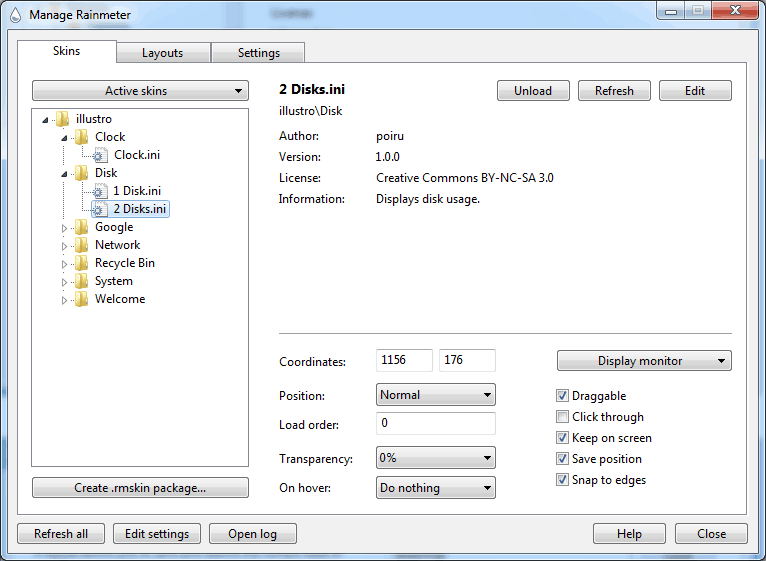Click the illustro\Disk path text

310,111
